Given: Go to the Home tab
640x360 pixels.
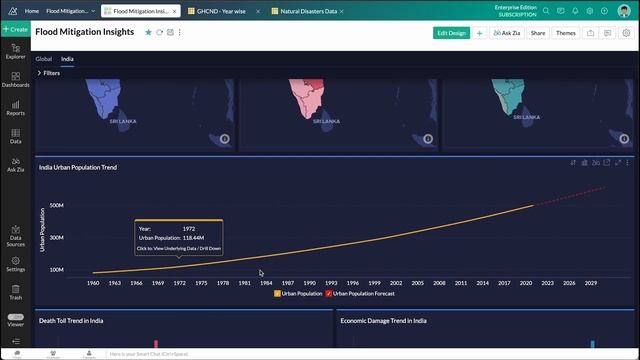Looking at the screenshot, I should [31, 11].
